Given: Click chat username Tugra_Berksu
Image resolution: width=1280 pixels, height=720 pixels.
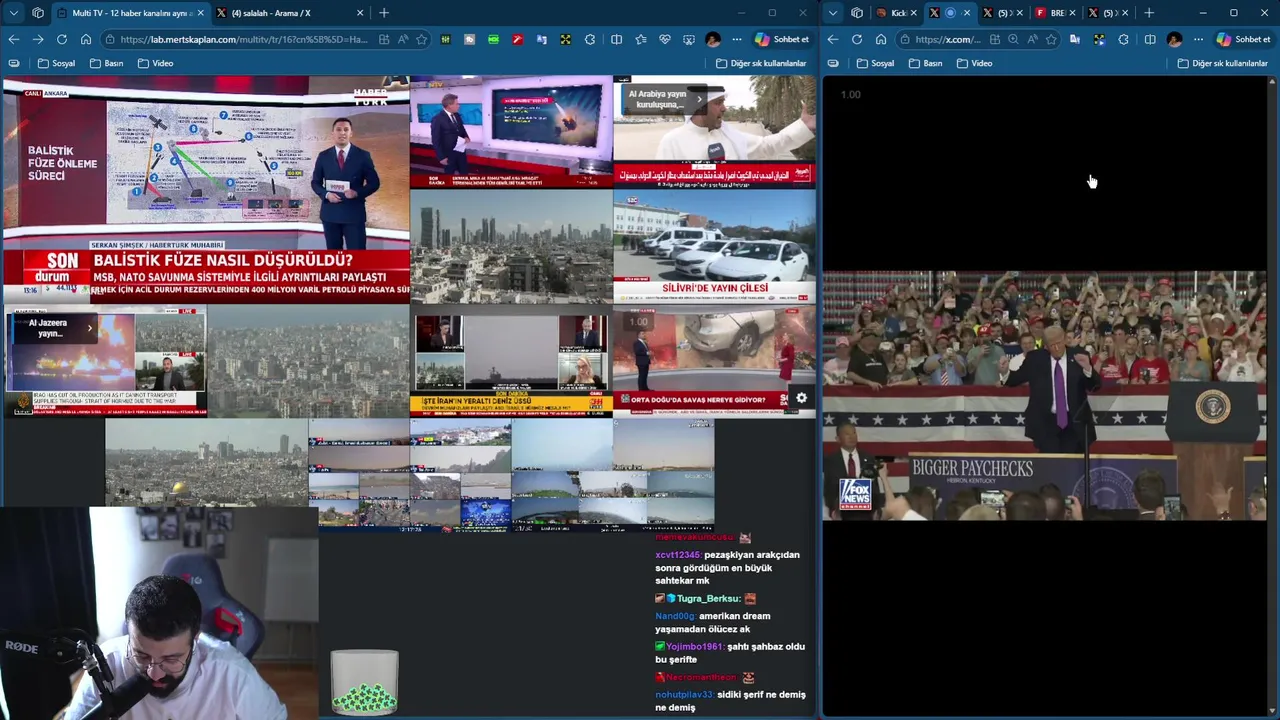Looking at the screenshot, I should coord(710,598).
